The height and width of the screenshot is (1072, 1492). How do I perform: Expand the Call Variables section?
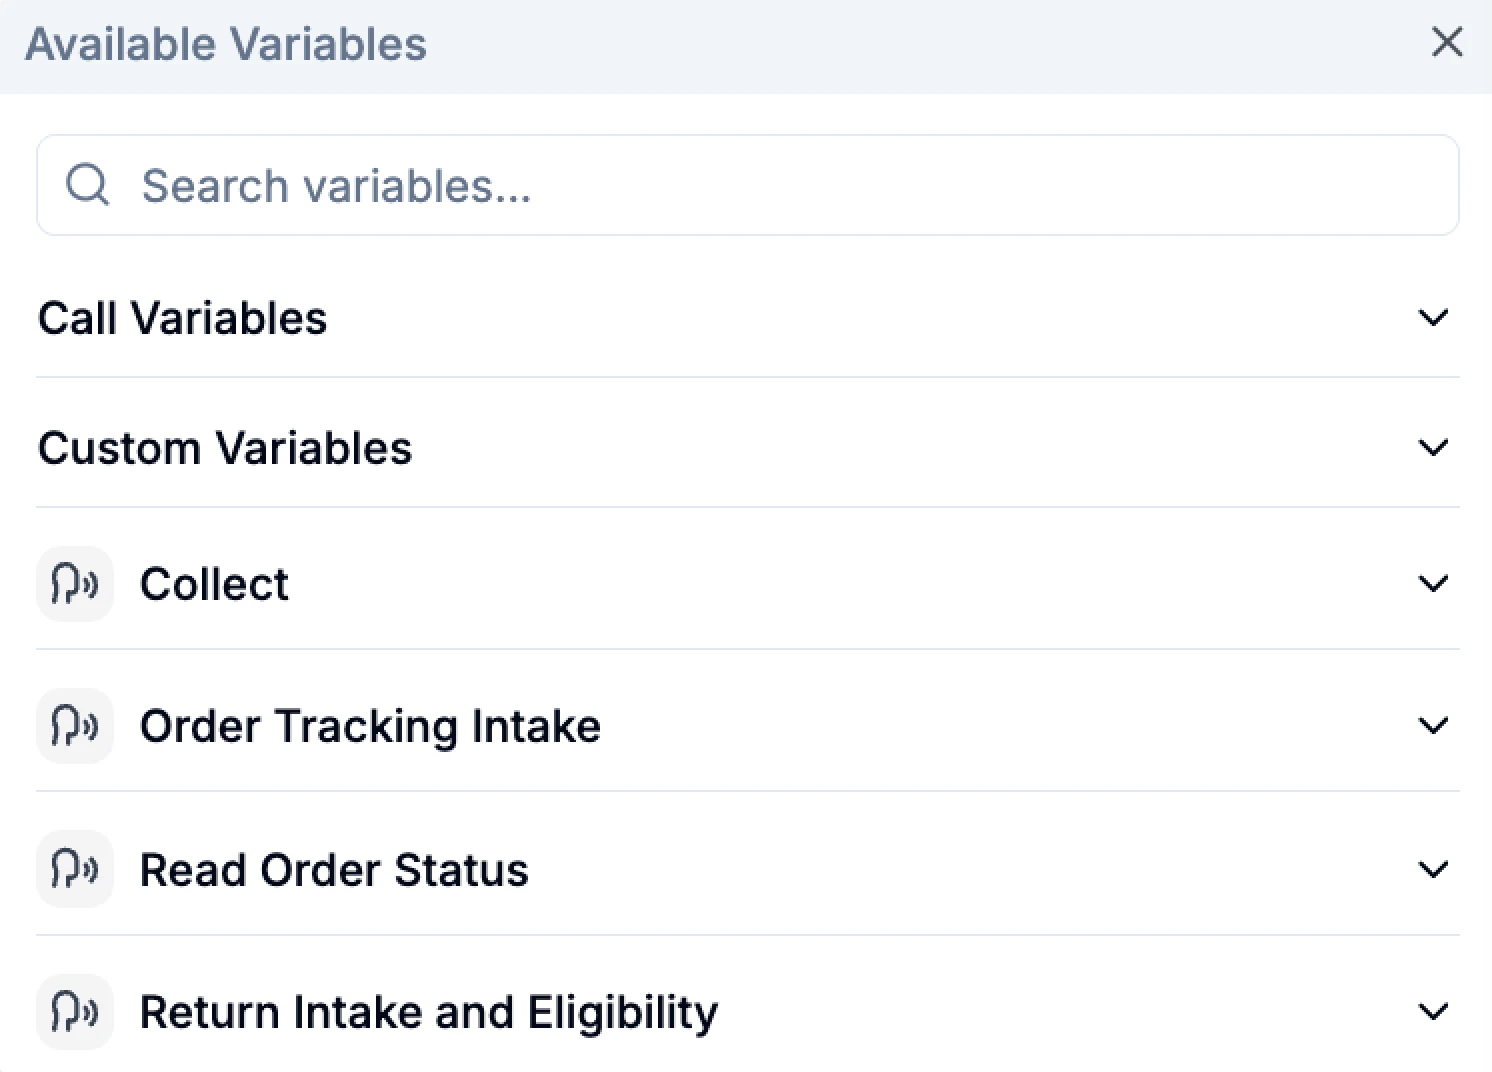1434,317
